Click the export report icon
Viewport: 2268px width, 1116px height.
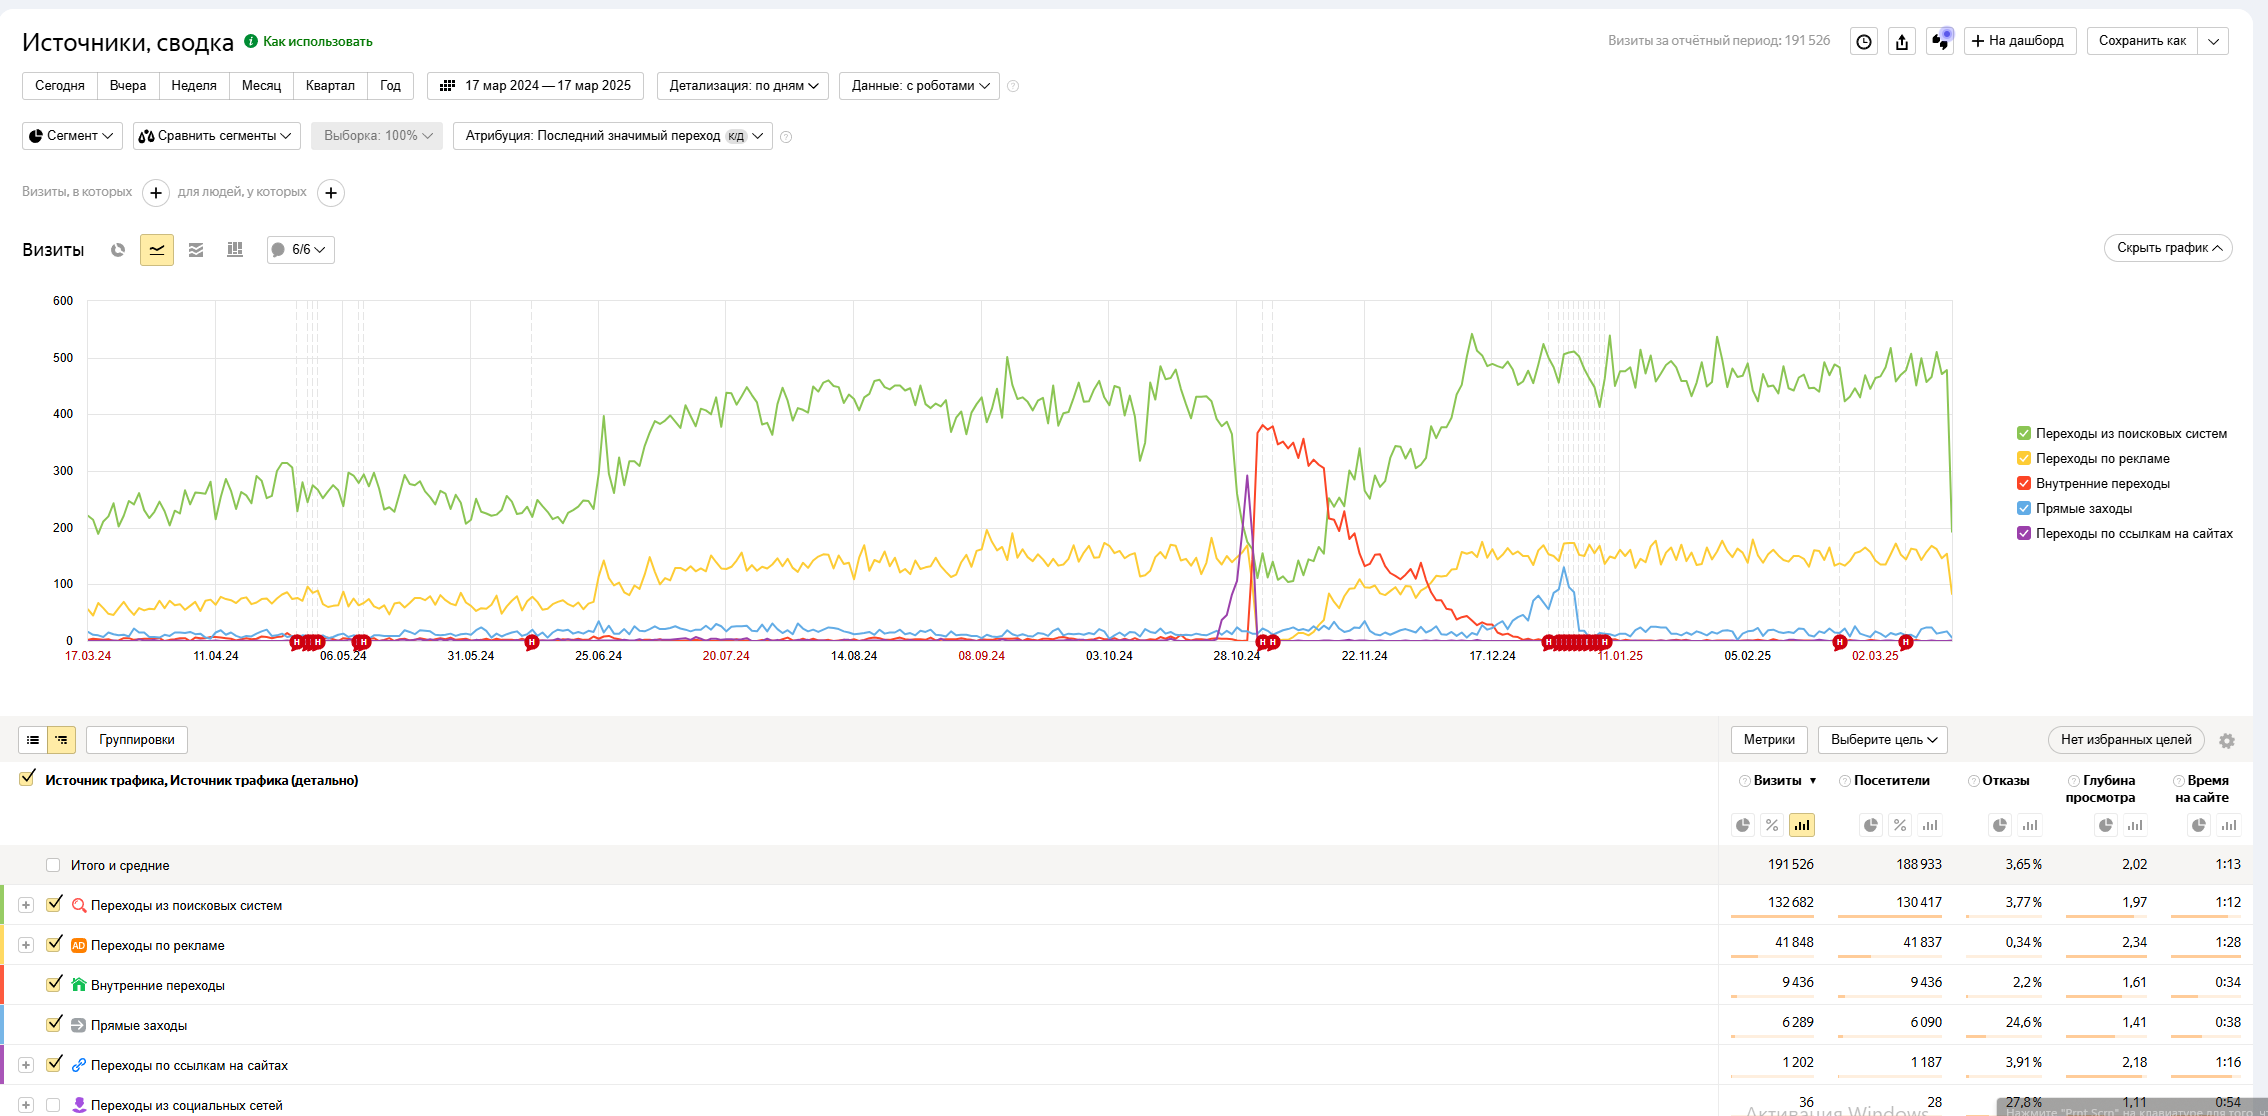(x=1902, y=41)
